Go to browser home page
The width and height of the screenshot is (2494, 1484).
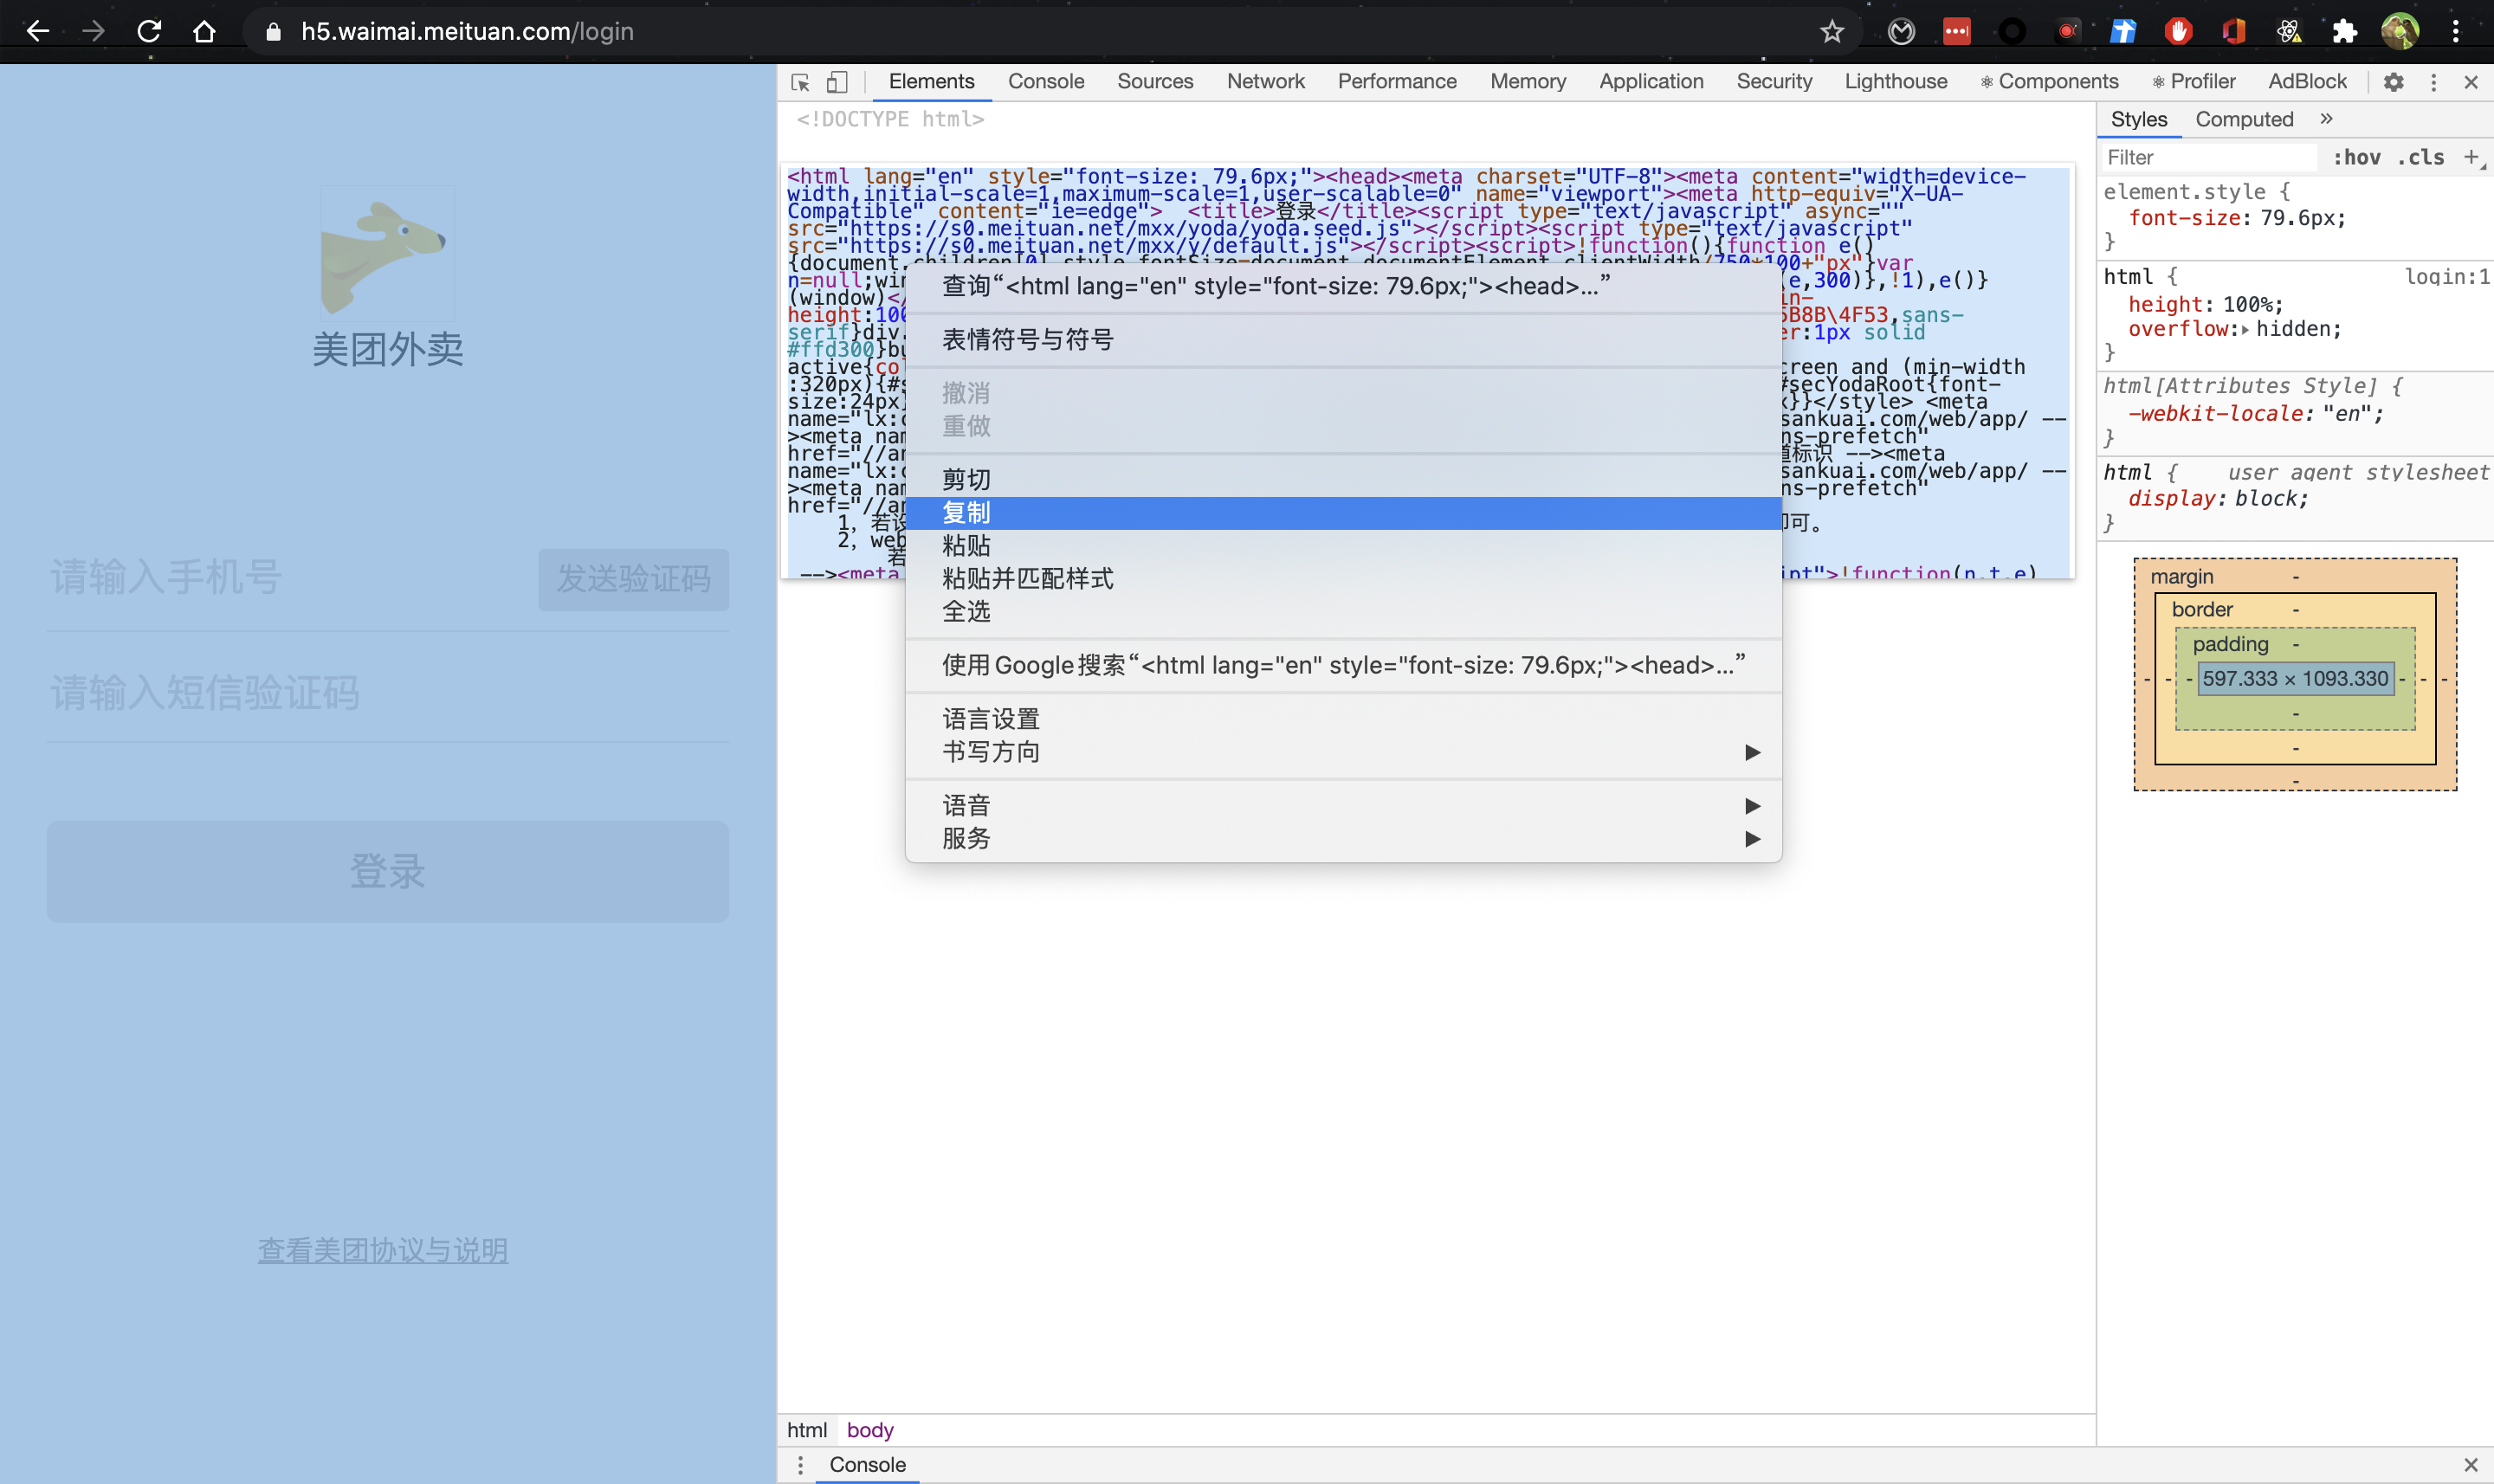click(204, 31)
